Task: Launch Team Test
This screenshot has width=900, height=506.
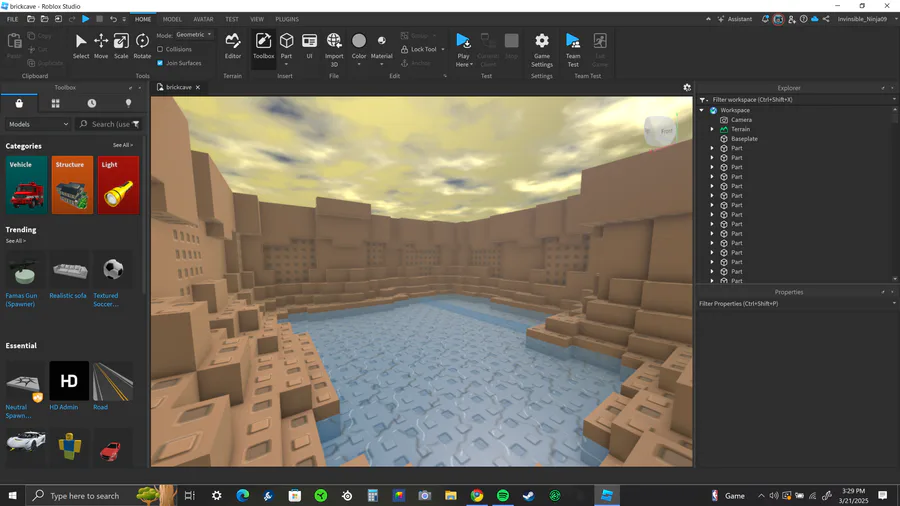Action: (573, 49)
